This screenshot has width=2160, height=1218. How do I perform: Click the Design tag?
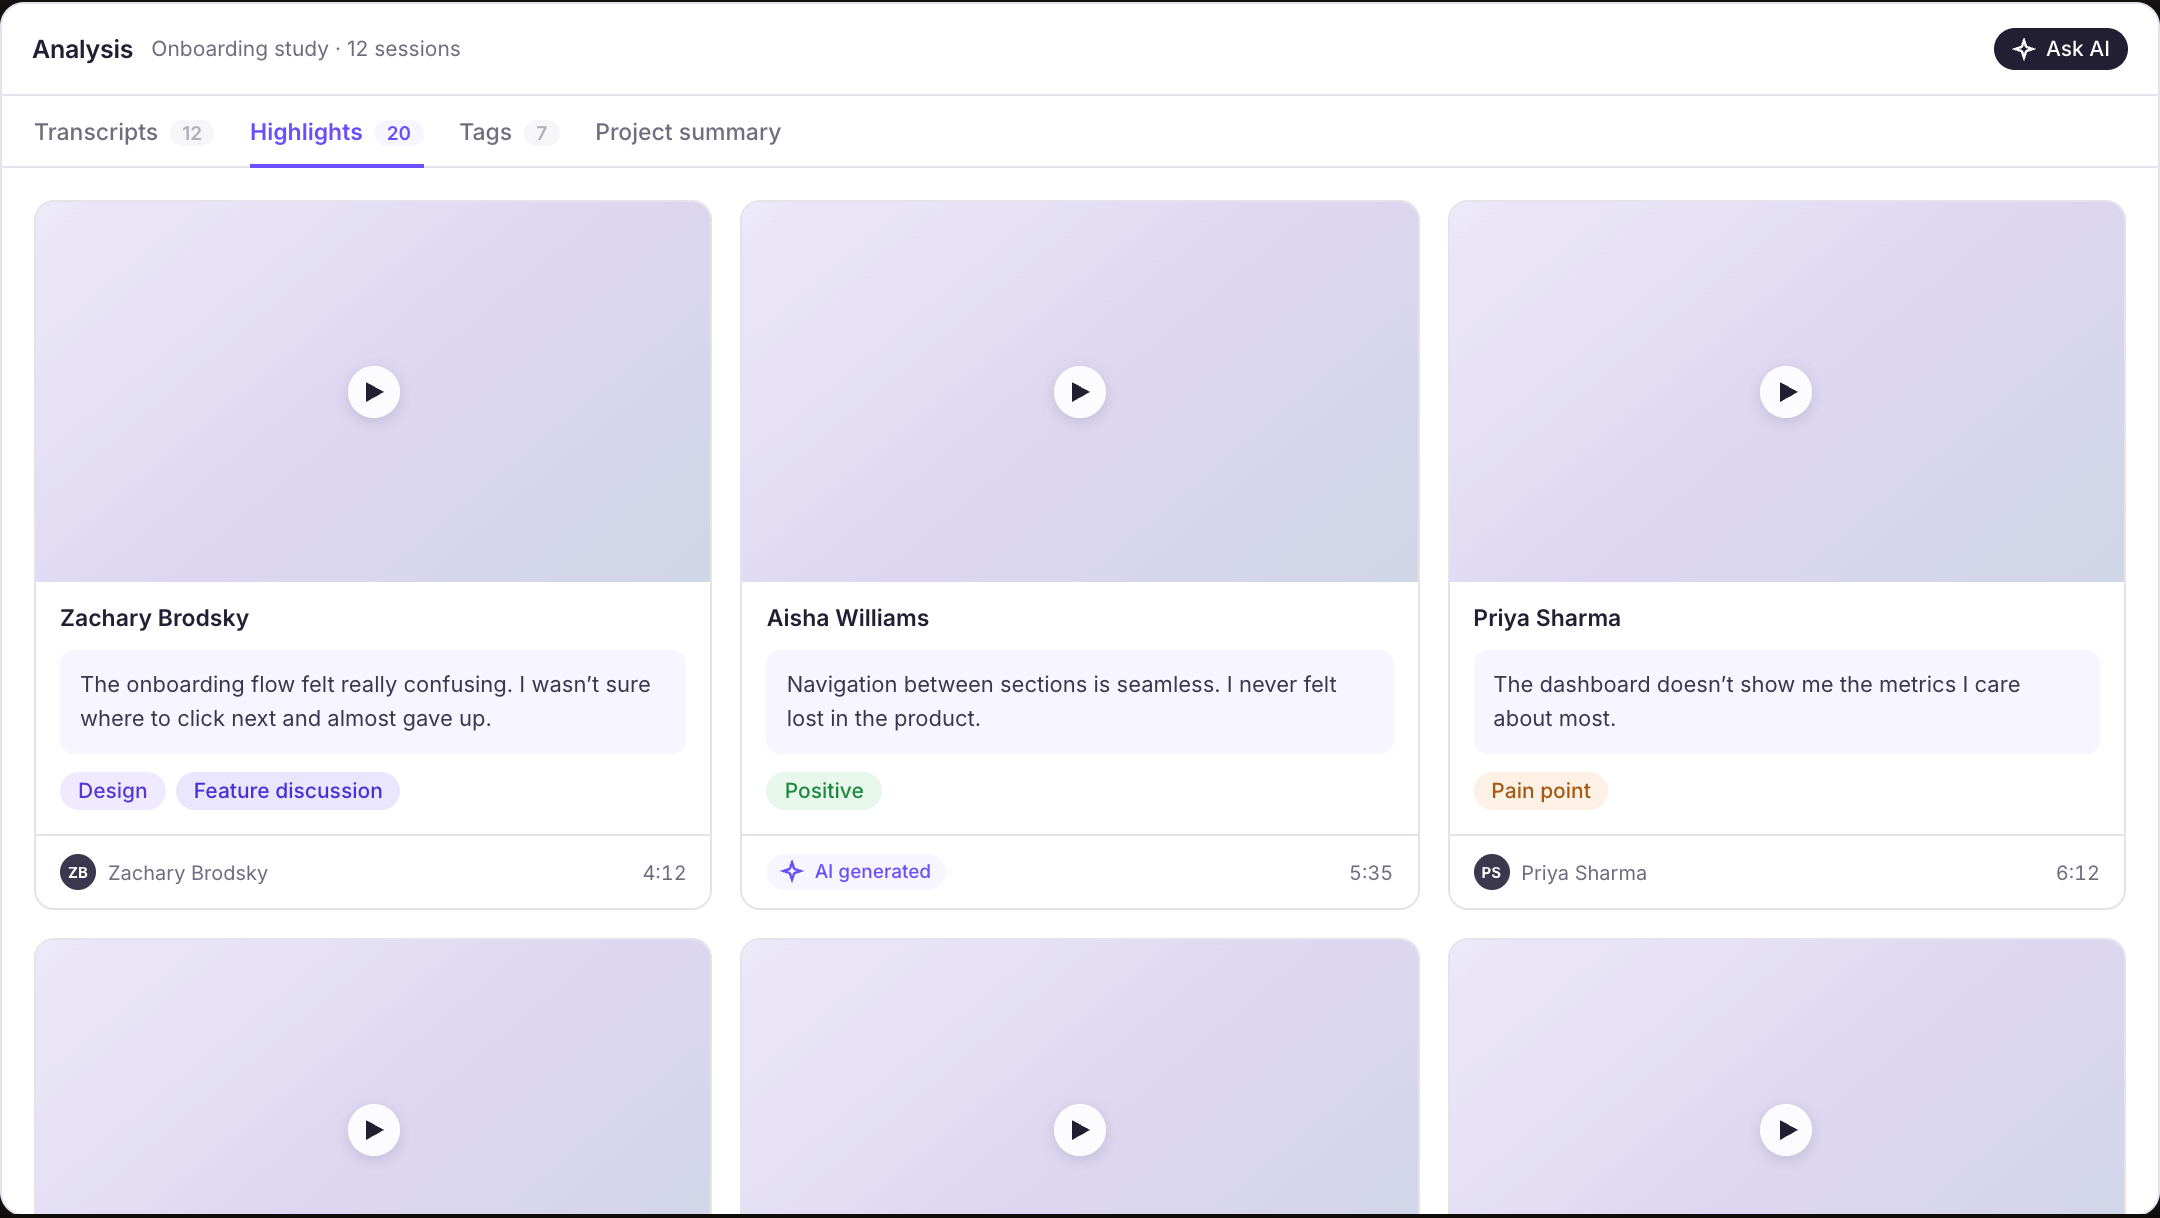pos(113,791)
